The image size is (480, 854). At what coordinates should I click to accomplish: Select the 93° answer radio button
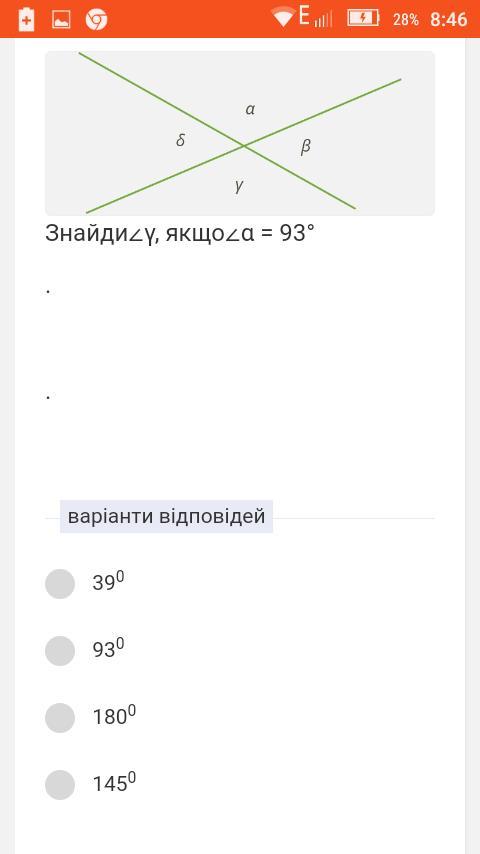[60, 651]
